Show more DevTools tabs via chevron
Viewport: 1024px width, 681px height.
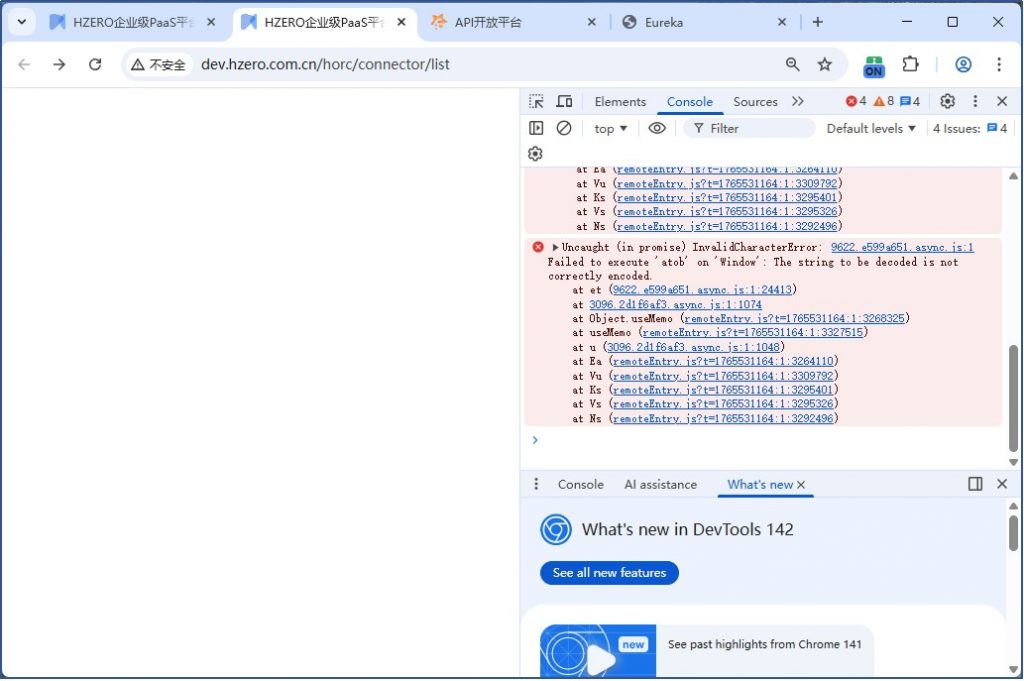pyautogui.click(x=797, y=101)
